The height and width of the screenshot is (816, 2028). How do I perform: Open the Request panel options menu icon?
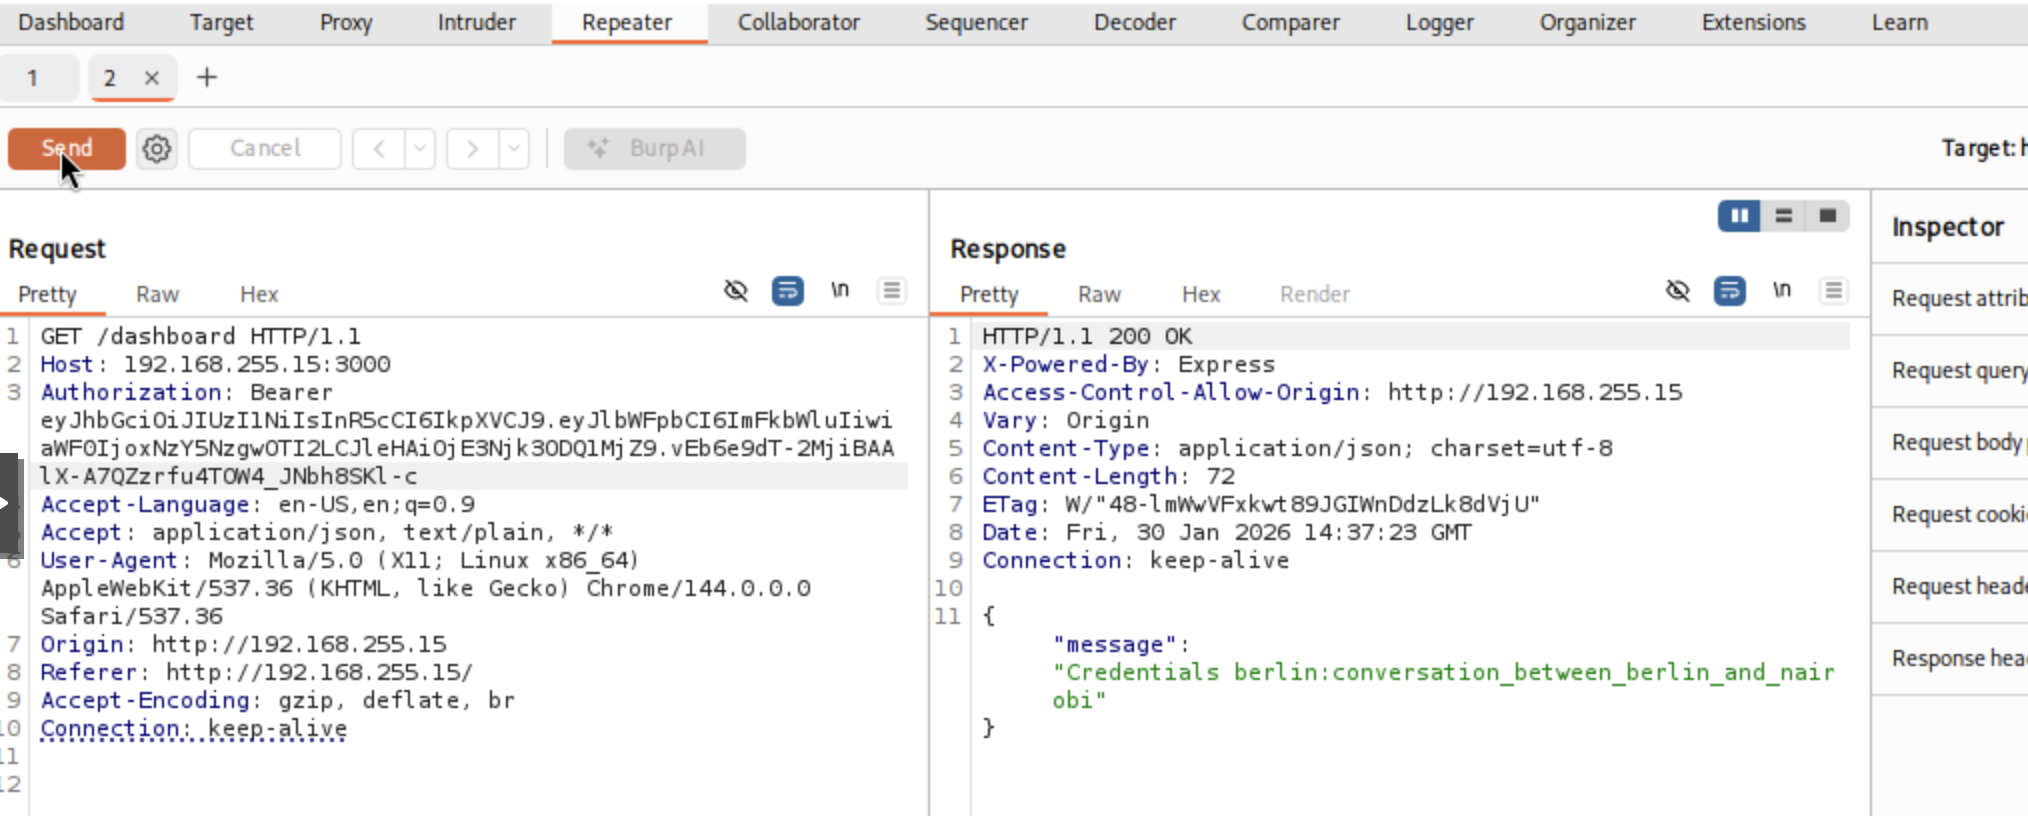click(x=891, y=291)
